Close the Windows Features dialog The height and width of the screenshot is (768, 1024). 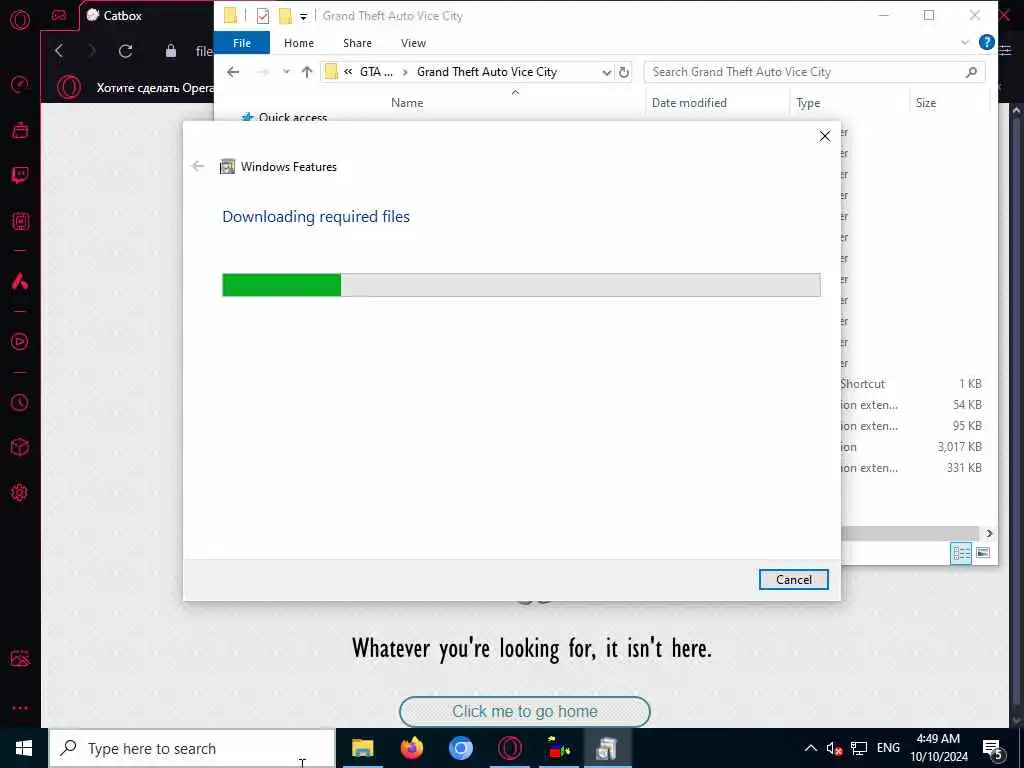coord(825,136)
